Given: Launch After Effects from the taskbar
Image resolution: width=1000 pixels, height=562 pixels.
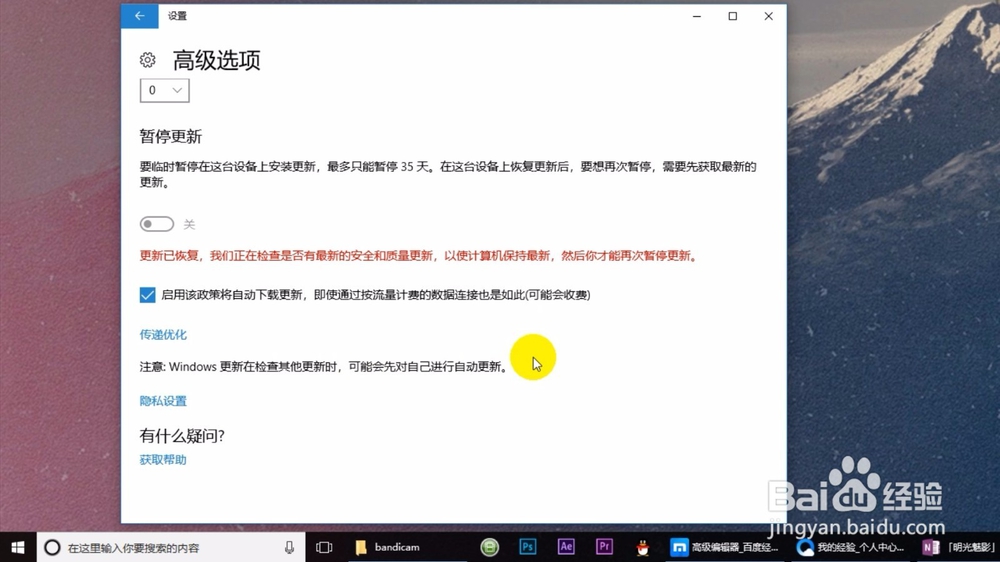Looking at the screenshot, I should pyautogui.click(x=566, y=547).
